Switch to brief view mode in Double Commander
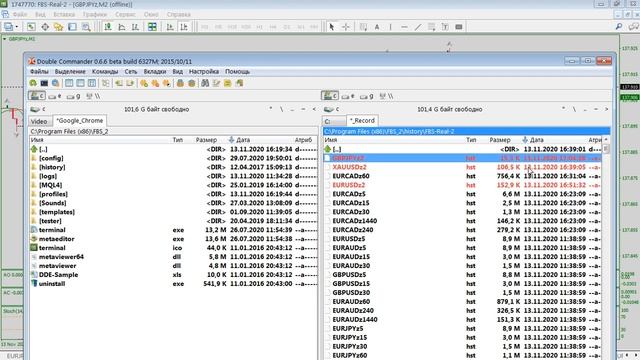Image resolution: width=640 pixels, height=360 pixels. pyautogui.click(x=69, y=83)
